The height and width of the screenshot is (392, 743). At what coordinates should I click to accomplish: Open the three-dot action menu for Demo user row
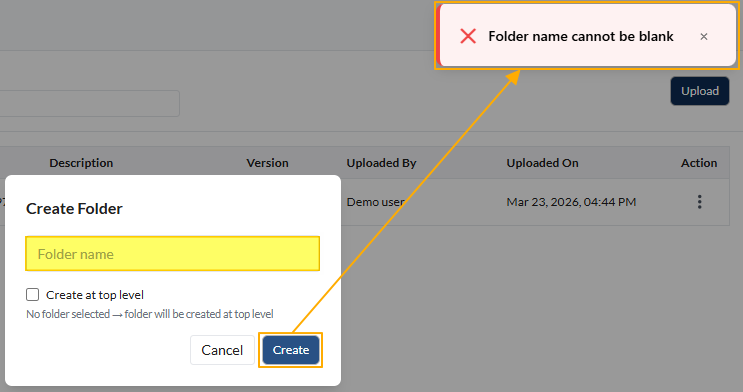click(699, 202)
